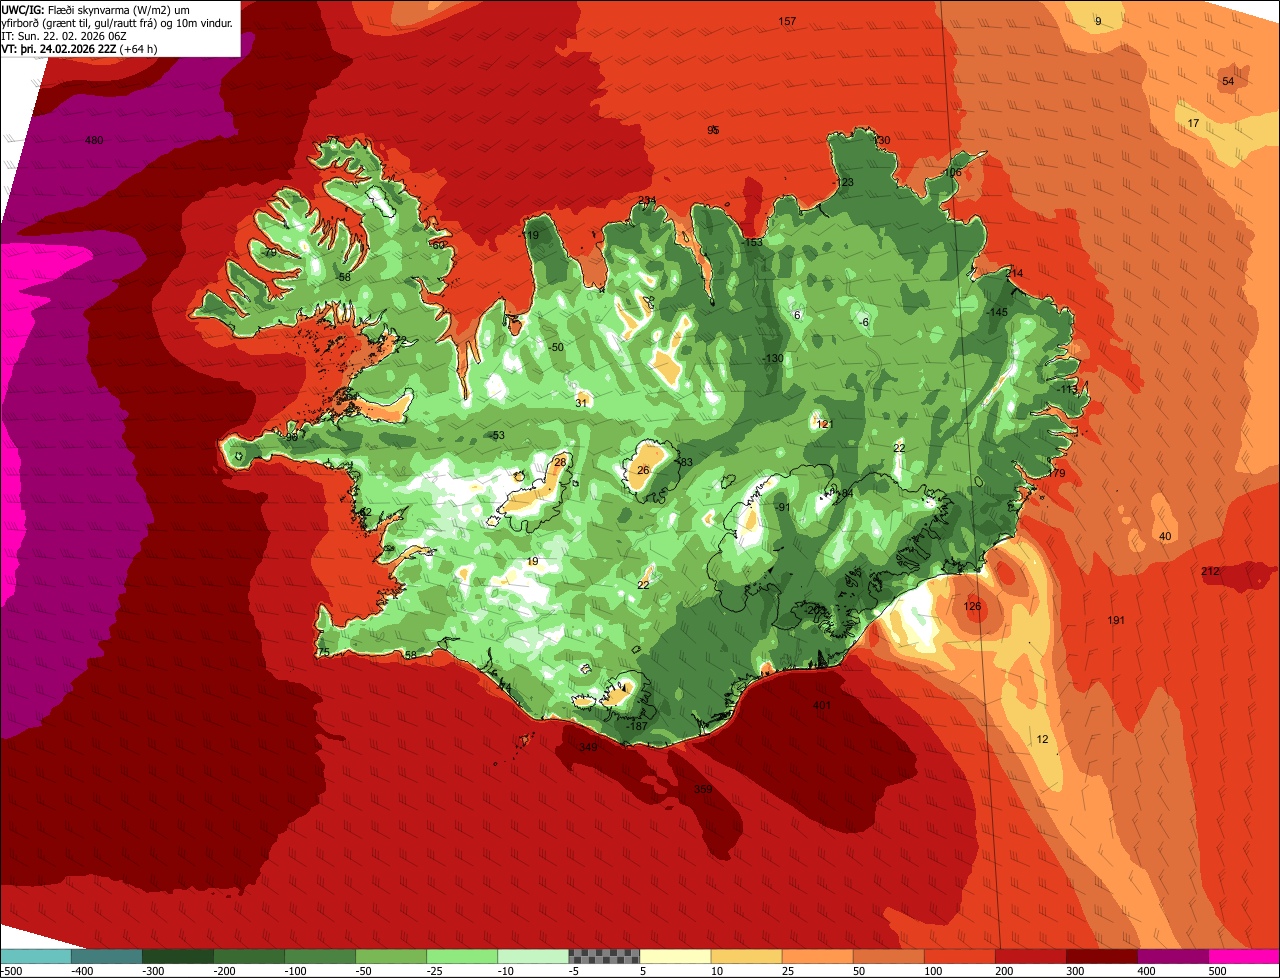The width and height of the screenshot is (1280, 978).
Task: Click the '-153' value in north Iceland
Action: [x=752, y=242]
